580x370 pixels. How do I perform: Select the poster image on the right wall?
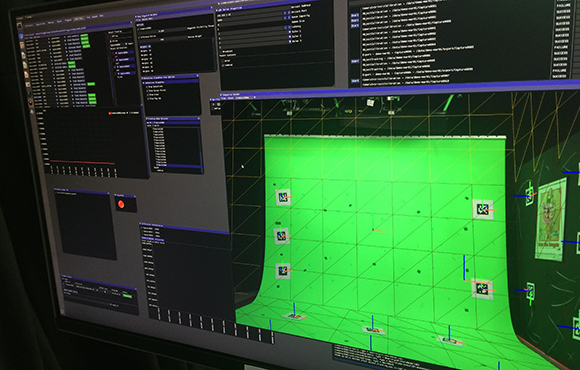click(550, 219)
